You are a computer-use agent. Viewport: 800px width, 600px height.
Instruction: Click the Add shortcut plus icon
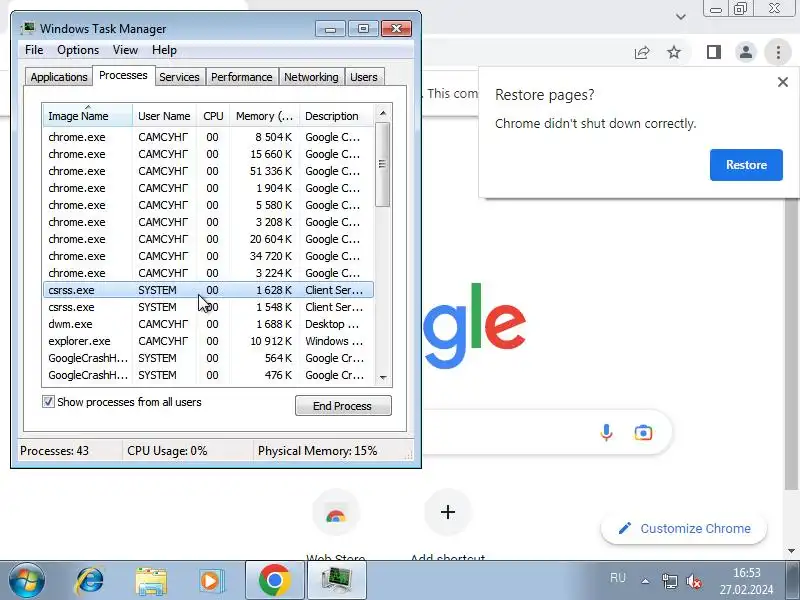coord(447,512)
